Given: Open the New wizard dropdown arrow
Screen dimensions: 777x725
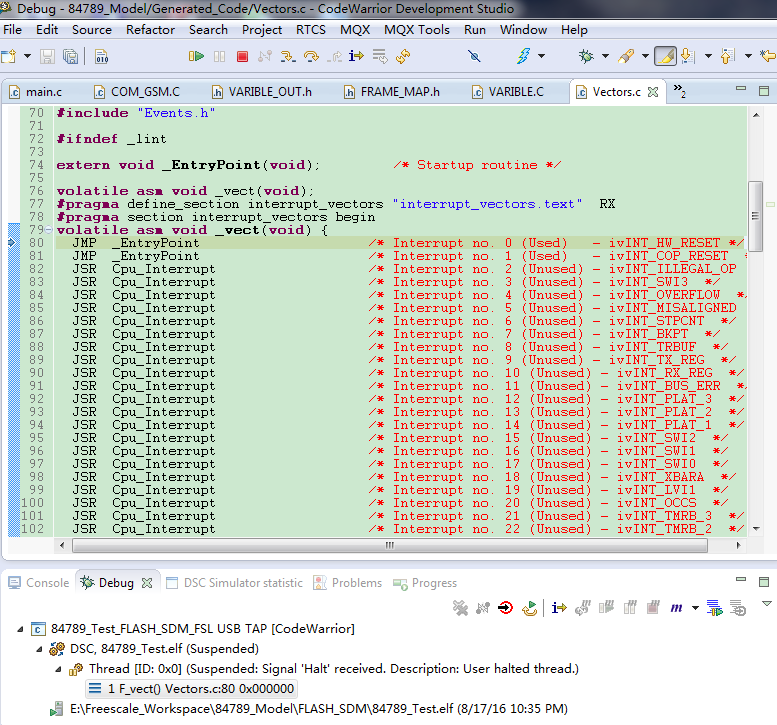Looking at the screenshot, I should pyautogui.click(x=27, y=56).
